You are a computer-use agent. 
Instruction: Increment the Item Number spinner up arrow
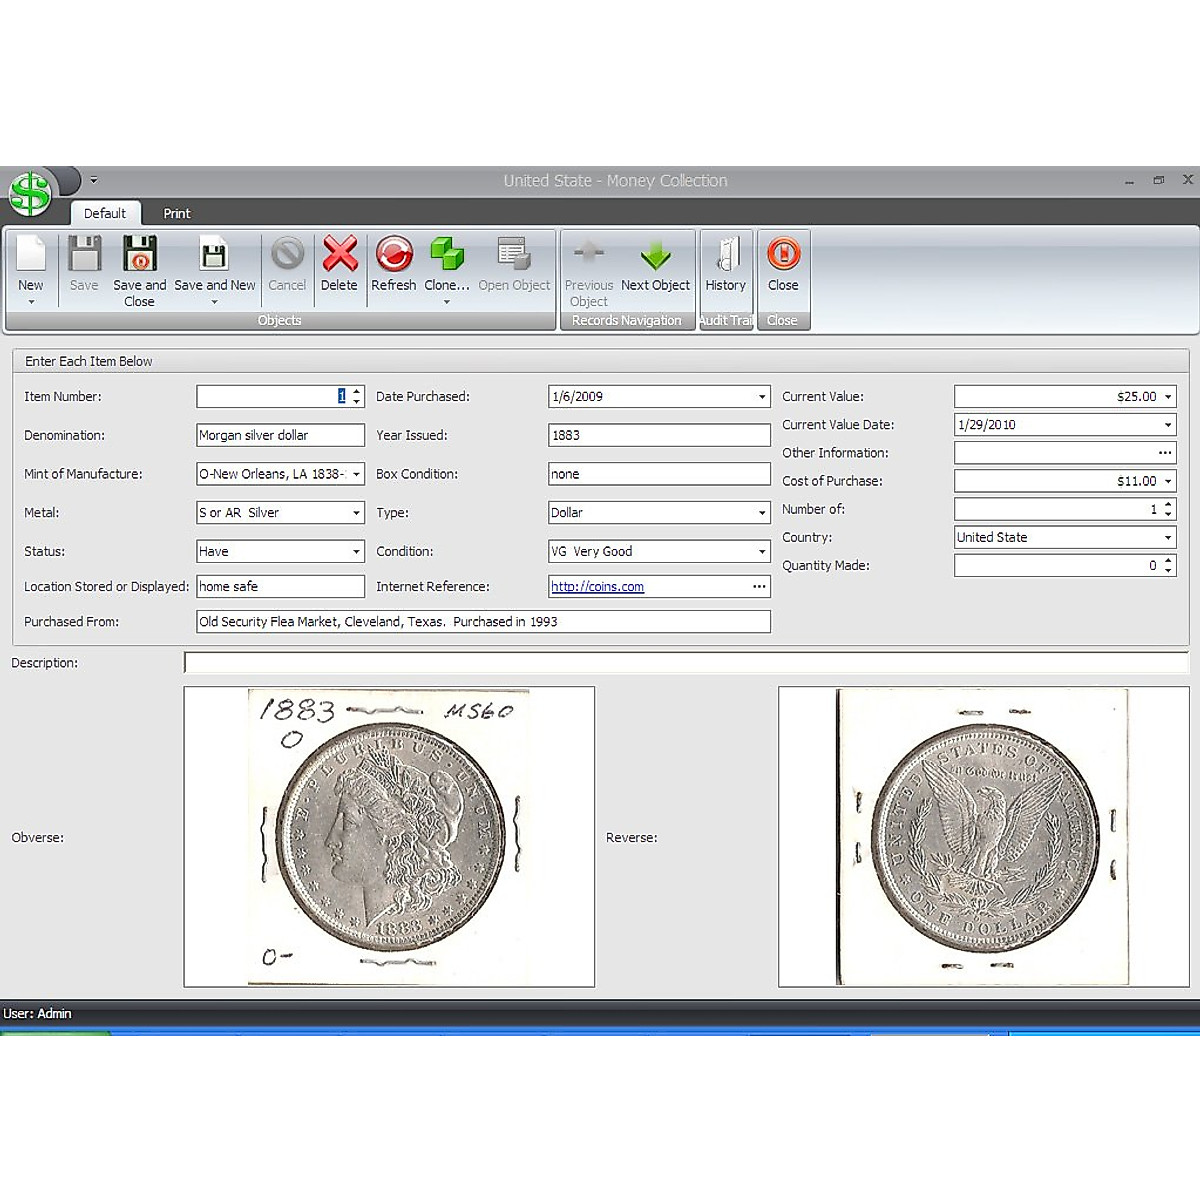[356, 392]
